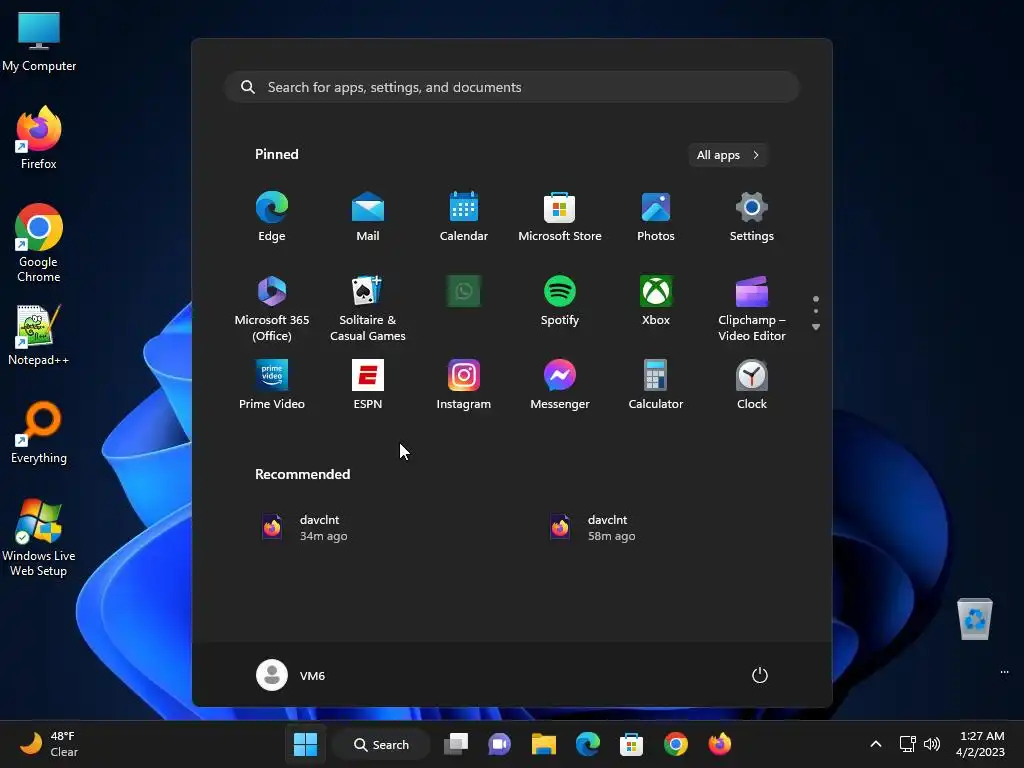
Task: Select Firefox desktop shortcut
Action: tap(39, 138)
